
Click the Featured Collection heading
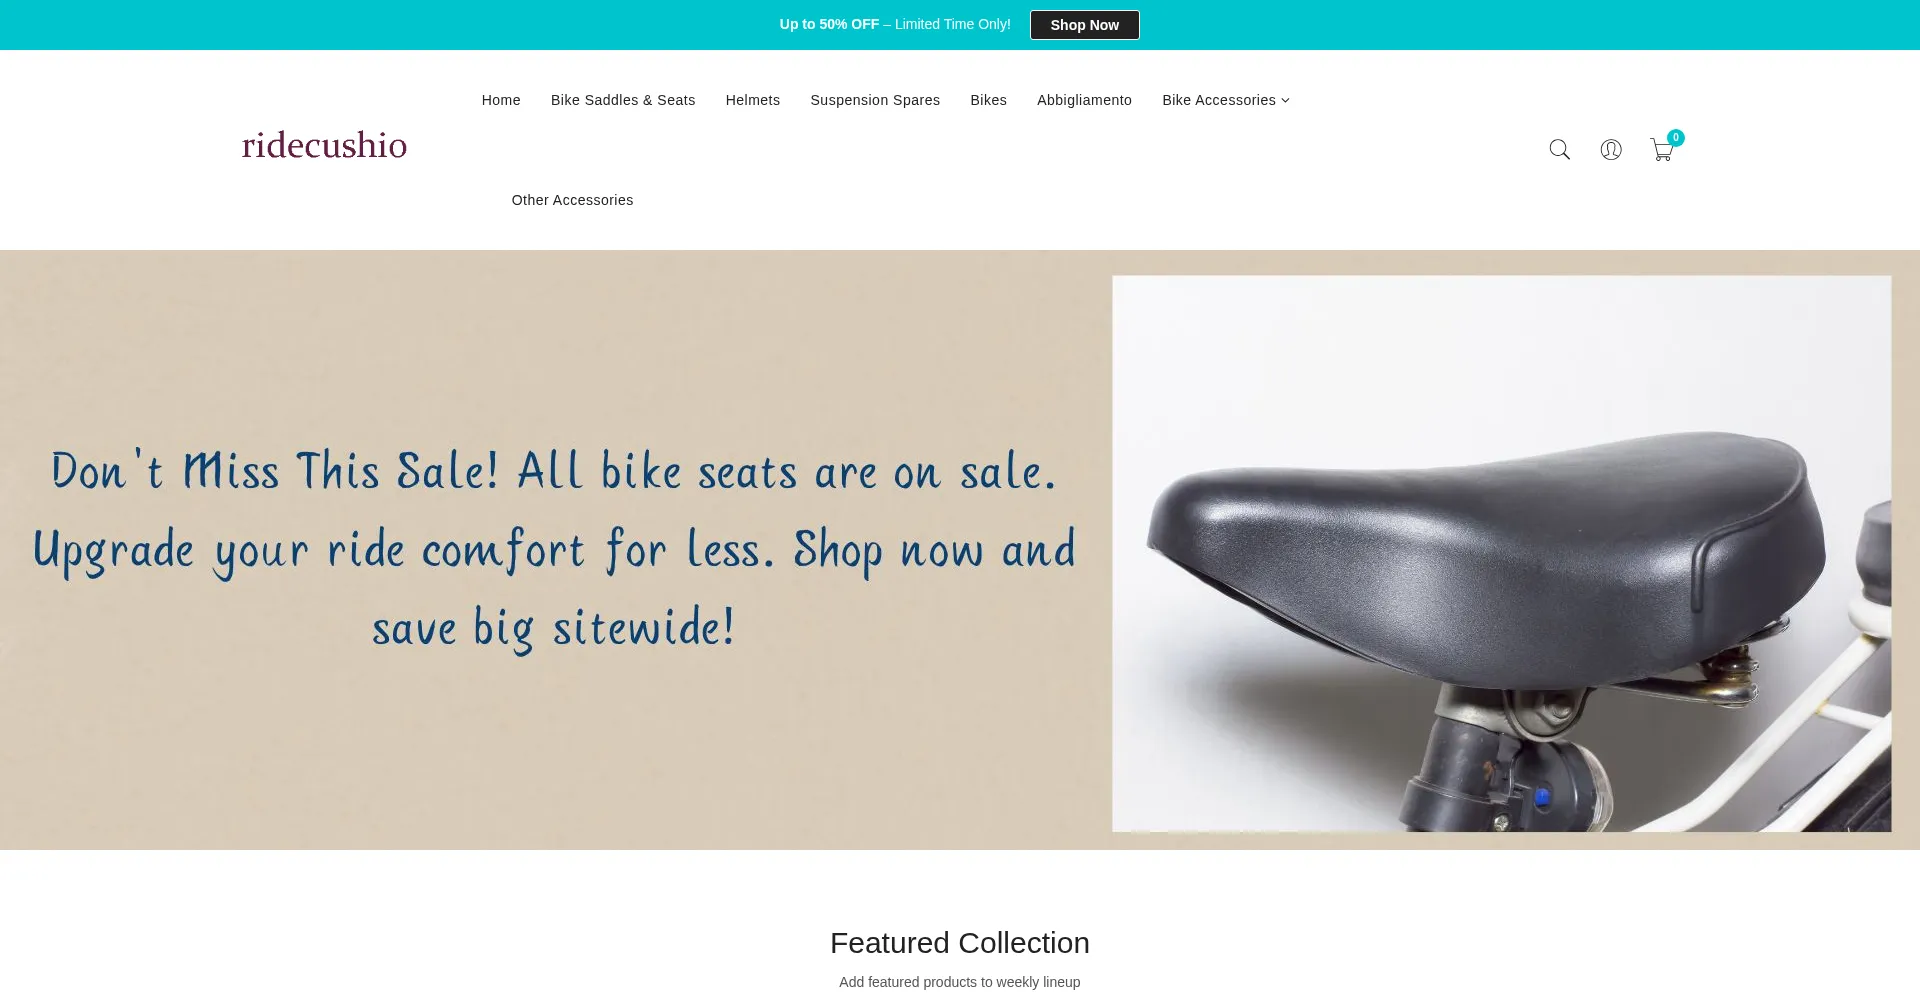959,943
